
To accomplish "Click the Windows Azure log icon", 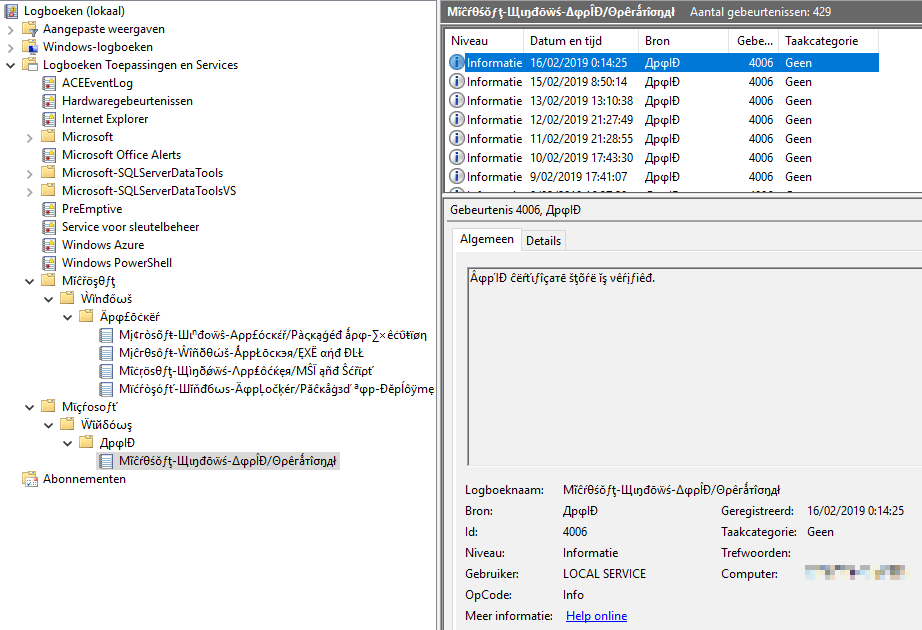I will click(49, 245).
